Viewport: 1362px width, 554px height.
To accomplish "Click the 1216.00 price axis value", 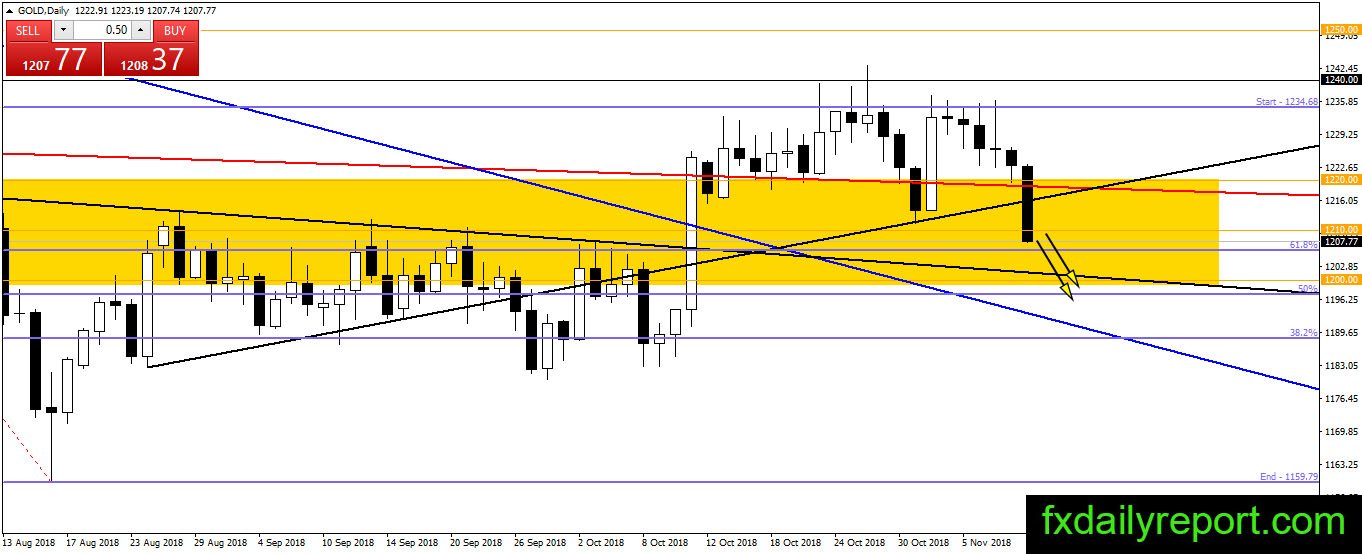I will [x=1339, y=201].
